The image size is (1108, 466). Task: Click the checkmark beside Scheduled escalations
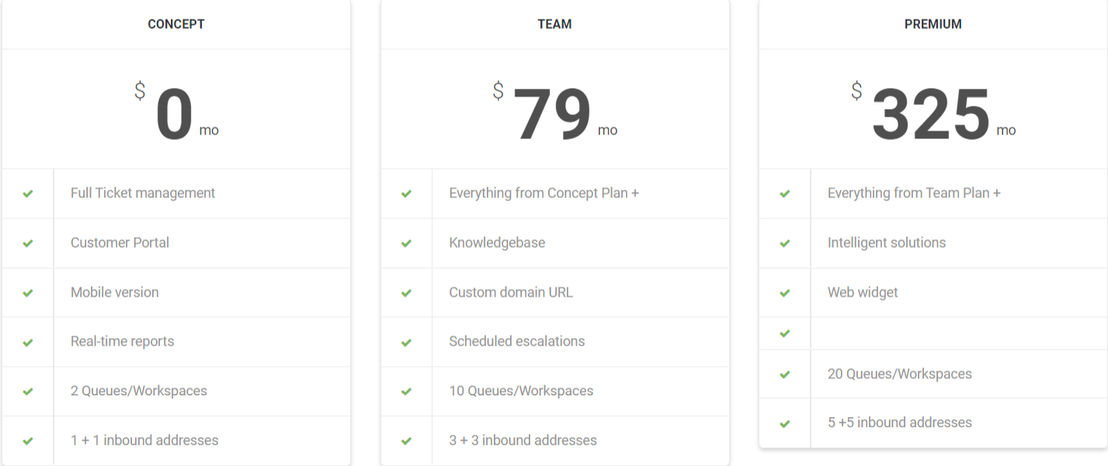pyautogui.click(x=406, y=342)
